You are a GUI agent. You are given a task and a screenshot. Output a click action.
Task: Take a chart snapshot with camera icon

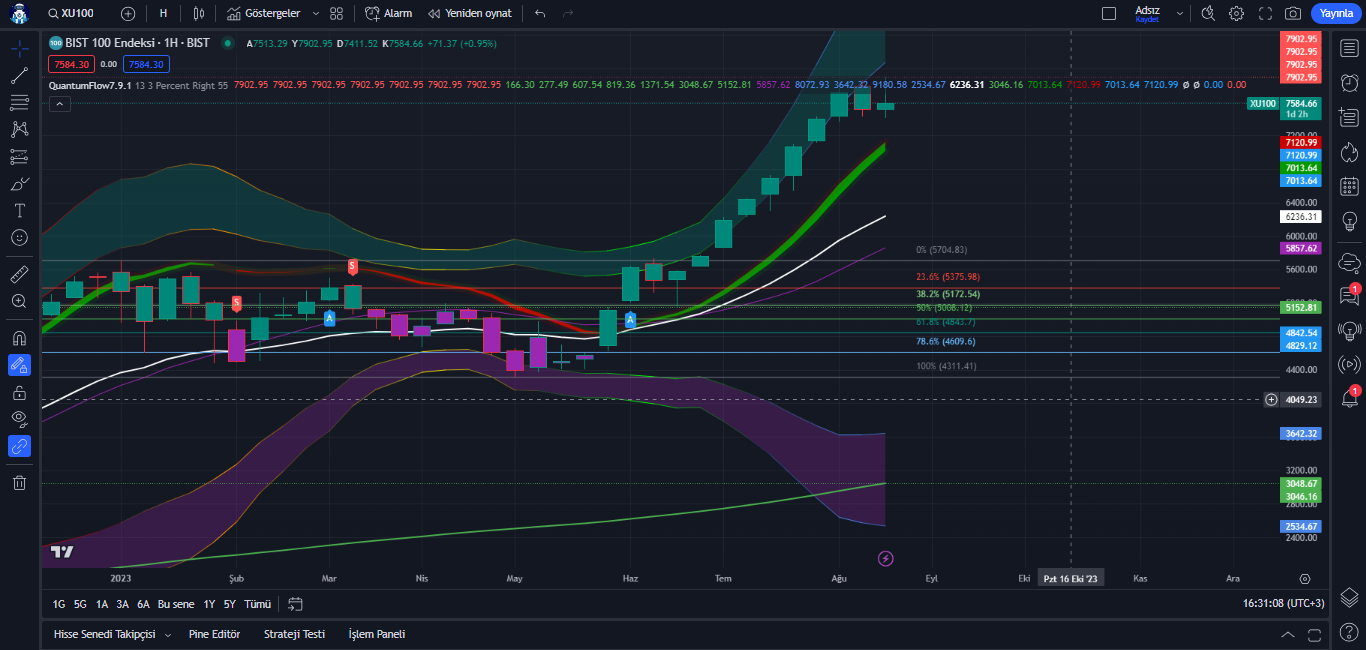1293,13
